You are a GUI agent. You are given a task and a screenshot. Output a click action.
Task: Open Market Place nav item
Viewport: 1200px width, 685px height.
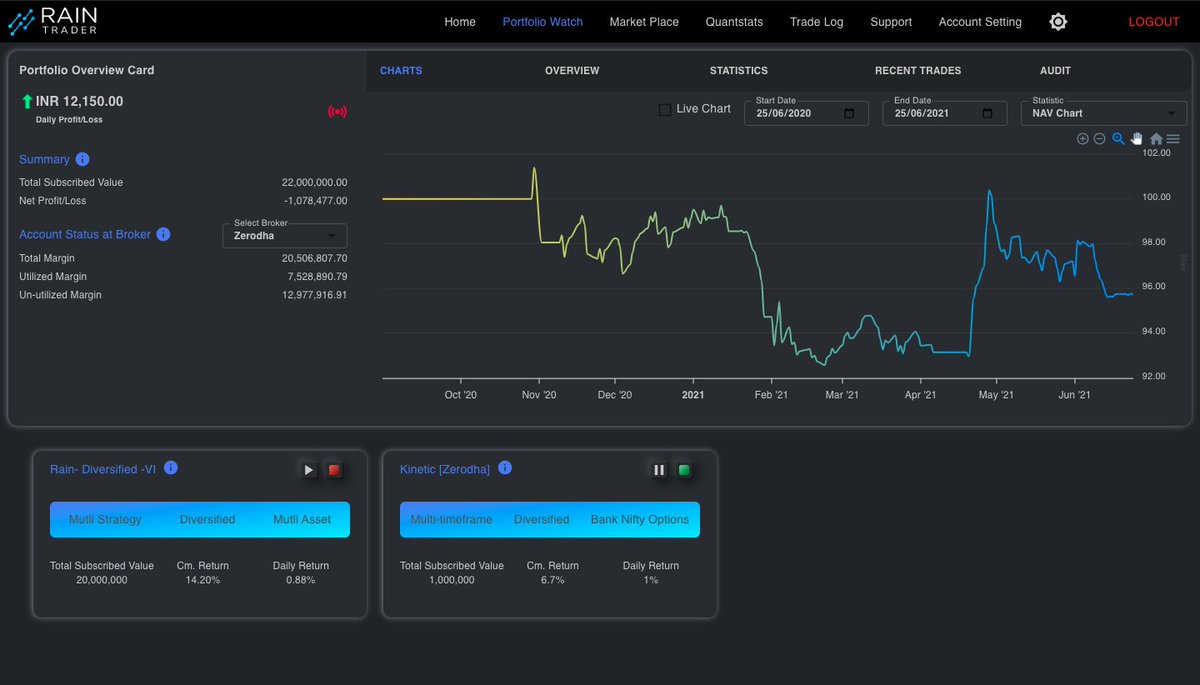(644, 22)
